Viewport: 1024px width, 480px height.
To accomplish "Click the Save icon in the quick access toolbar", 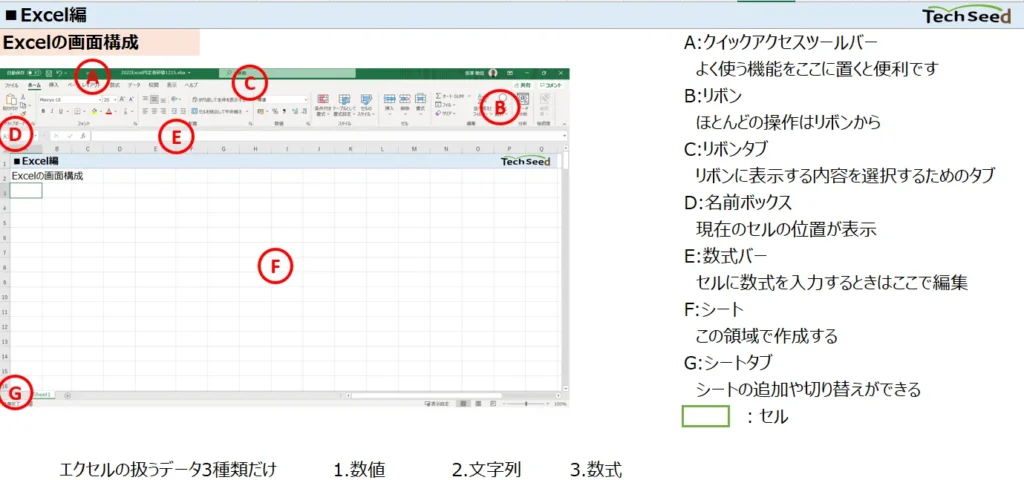I will [48, 73].
